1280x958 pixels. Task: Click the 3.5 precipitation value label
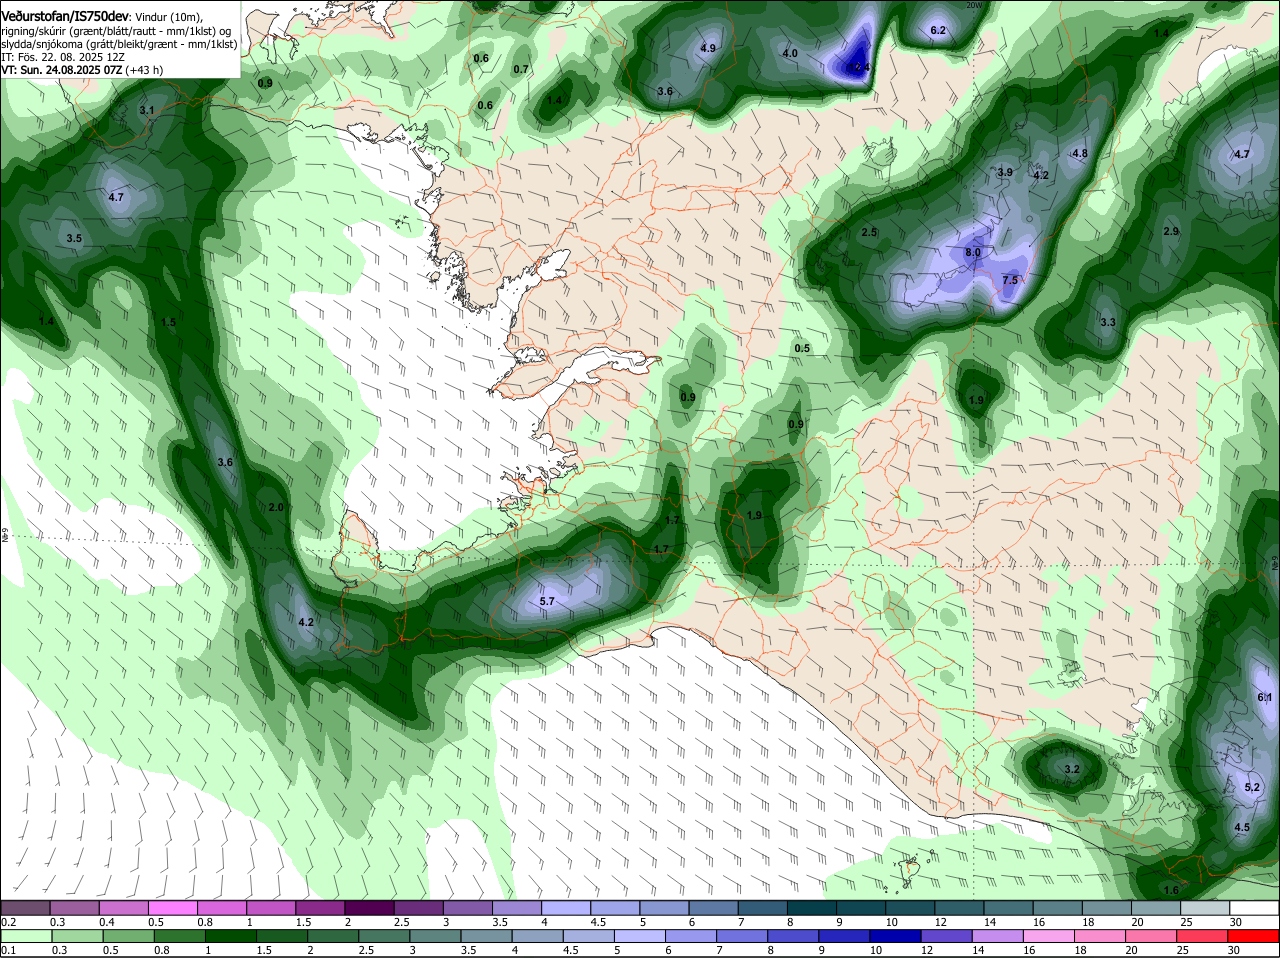(x=74, y=239)
